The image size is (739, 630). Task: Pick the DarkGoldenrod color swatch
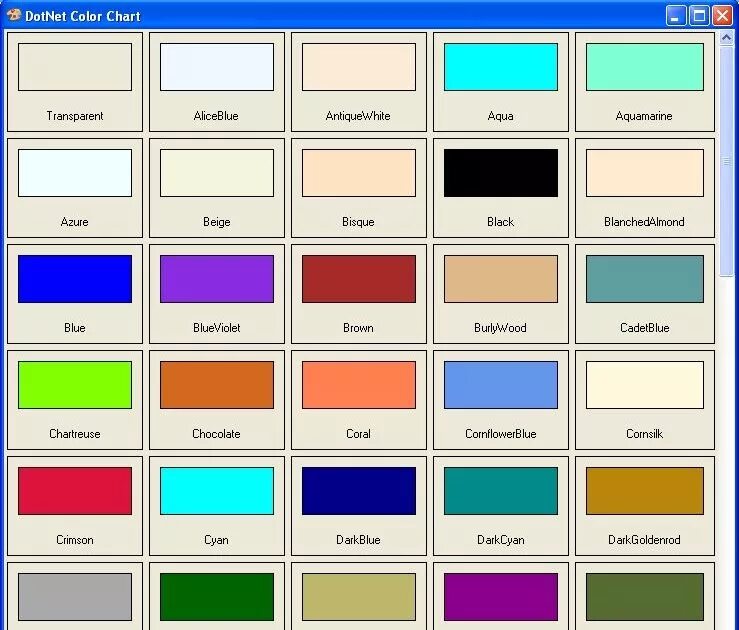click(645, 491)
